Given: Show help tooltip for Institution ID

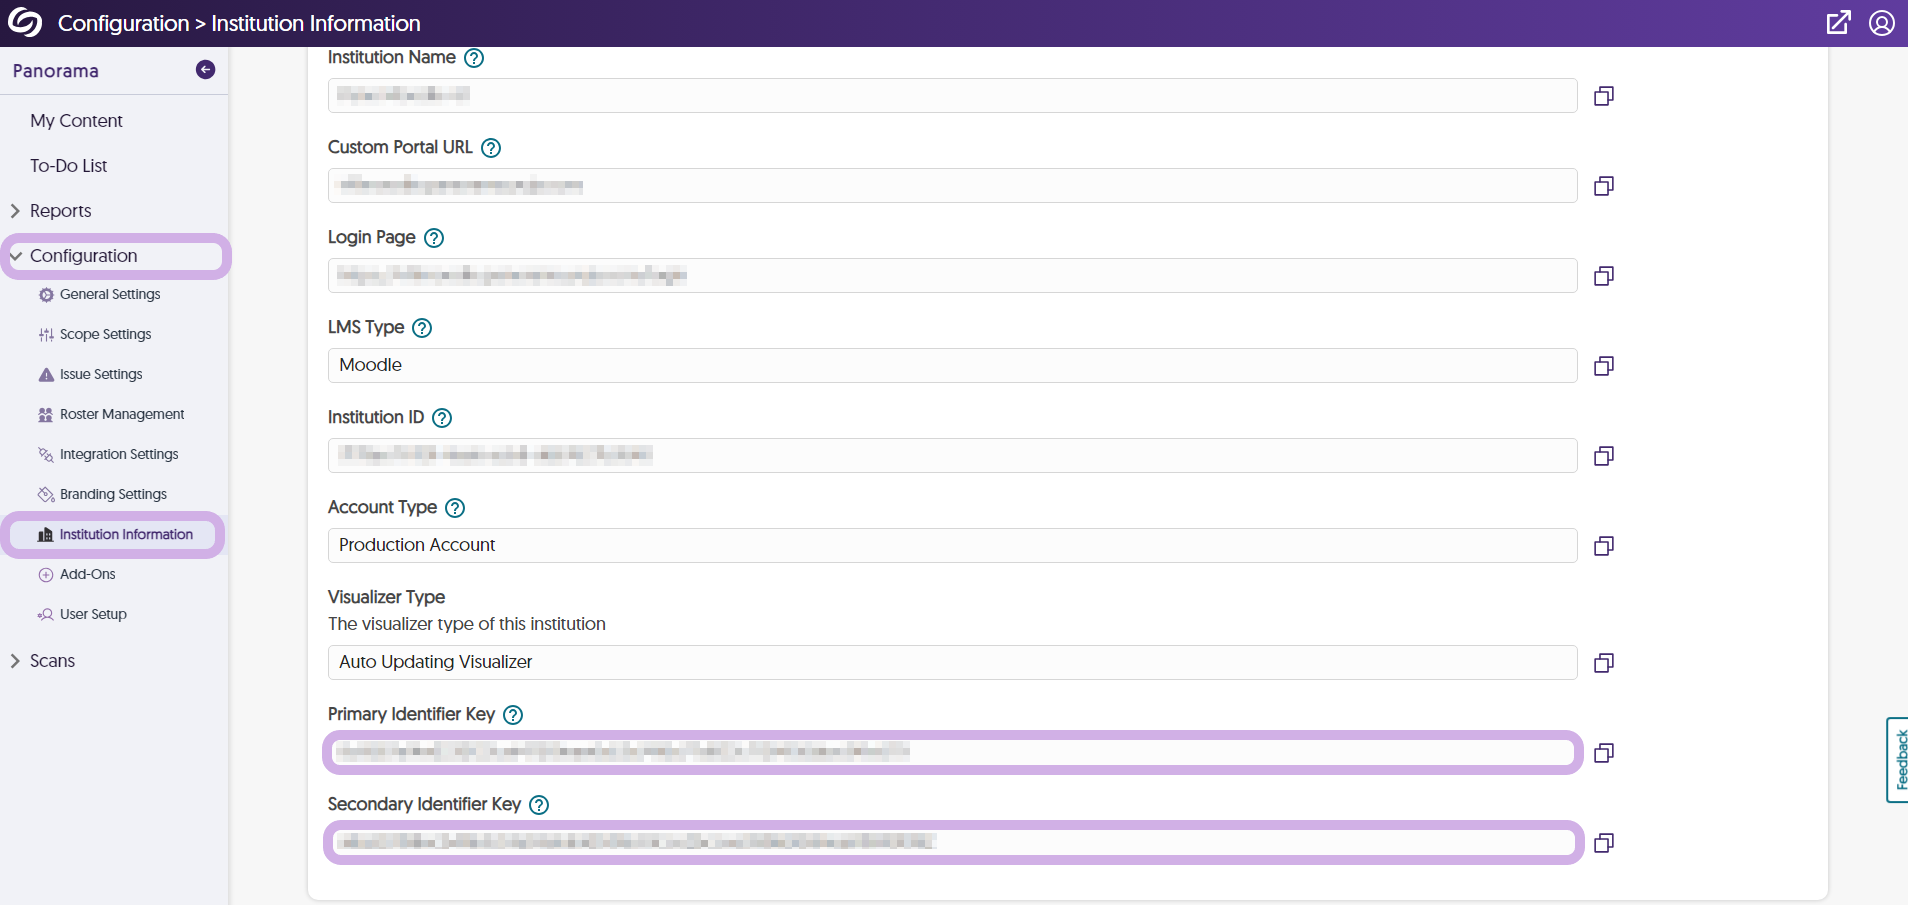Looking at the screenshot, I should (442, 418).
